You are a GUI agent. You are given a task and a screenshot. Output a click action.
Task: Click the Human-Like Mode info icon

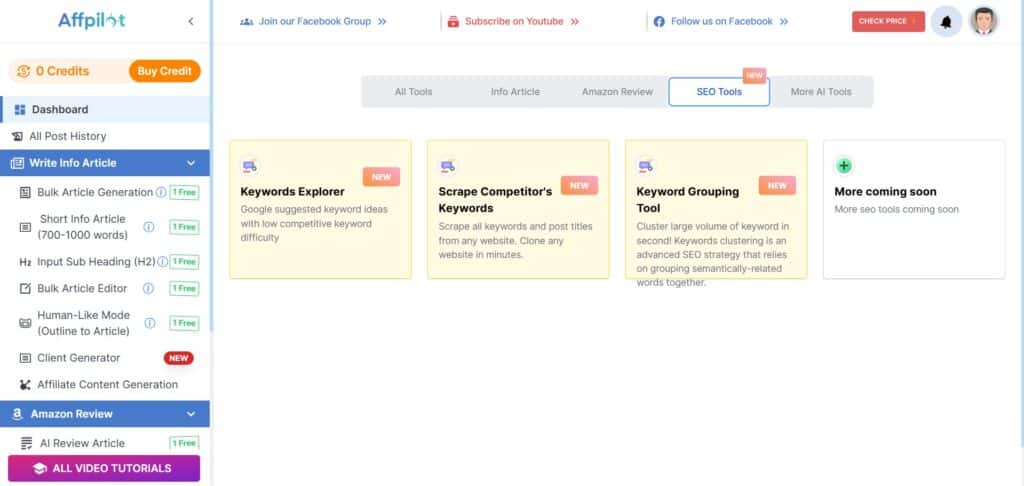click(150, 323)
